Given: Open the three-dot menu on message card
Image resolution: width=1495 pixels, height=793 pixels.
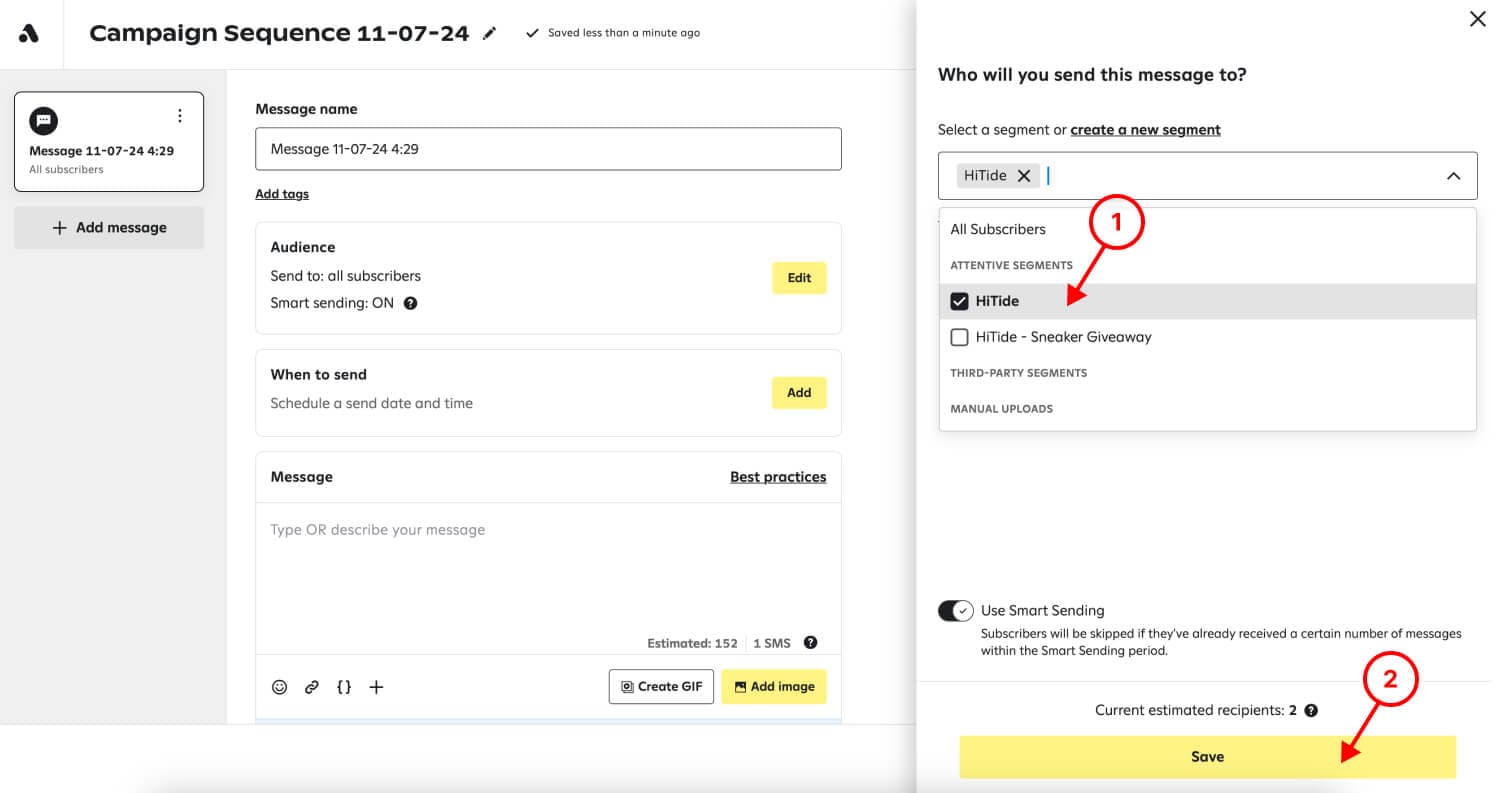Looking at the screenshot, I should point(180,116).
